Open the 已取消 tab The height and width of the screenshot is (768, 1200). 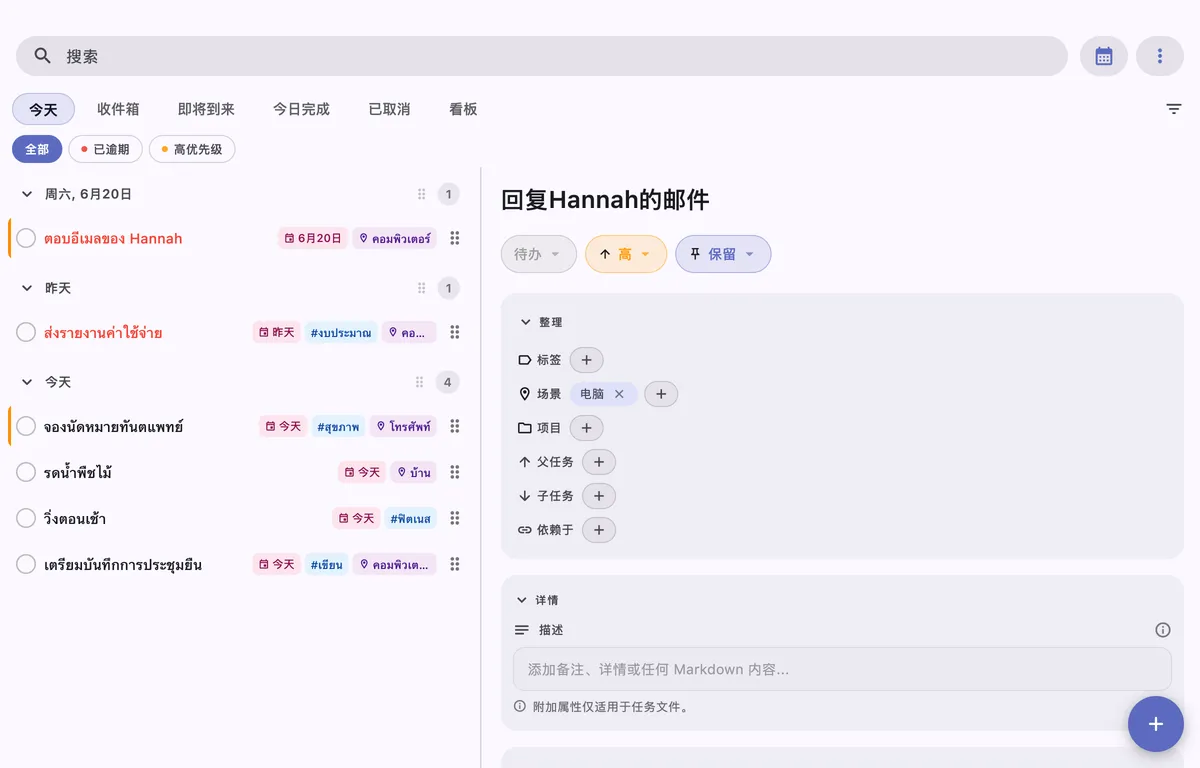click(389, 109)
